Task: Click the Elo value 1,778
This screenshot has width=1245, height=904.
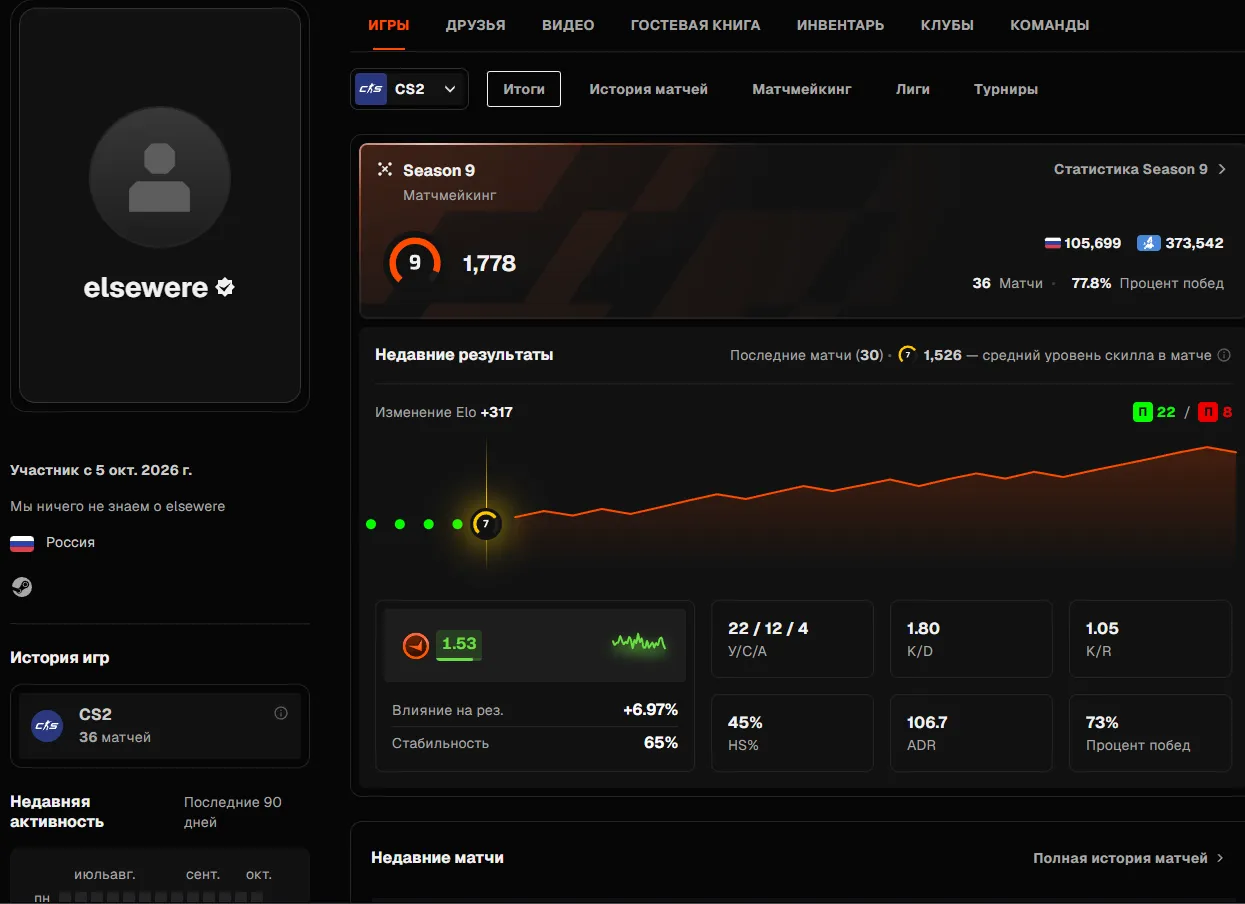Action: pos(489,264)
